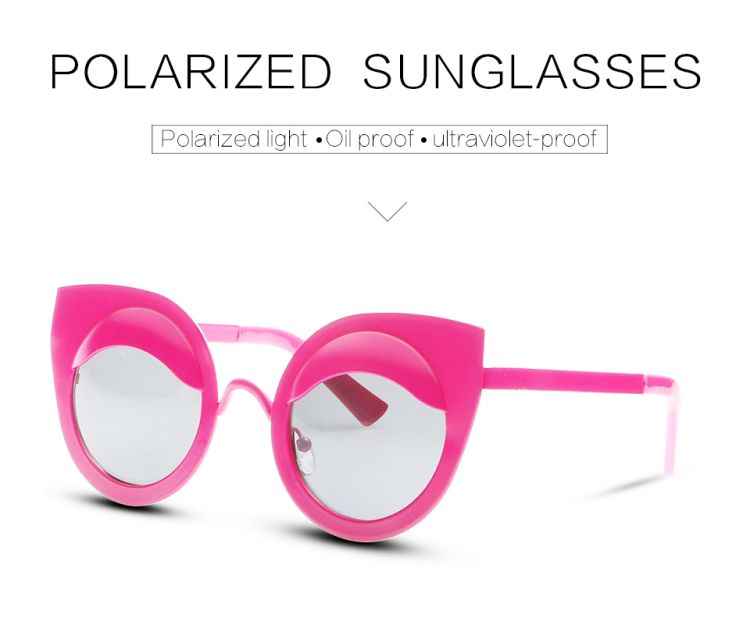Viewport: 750px width, 621px height.
Task: Click the word SUNGLASSES in the heading
Action: (x=532, y=72)
